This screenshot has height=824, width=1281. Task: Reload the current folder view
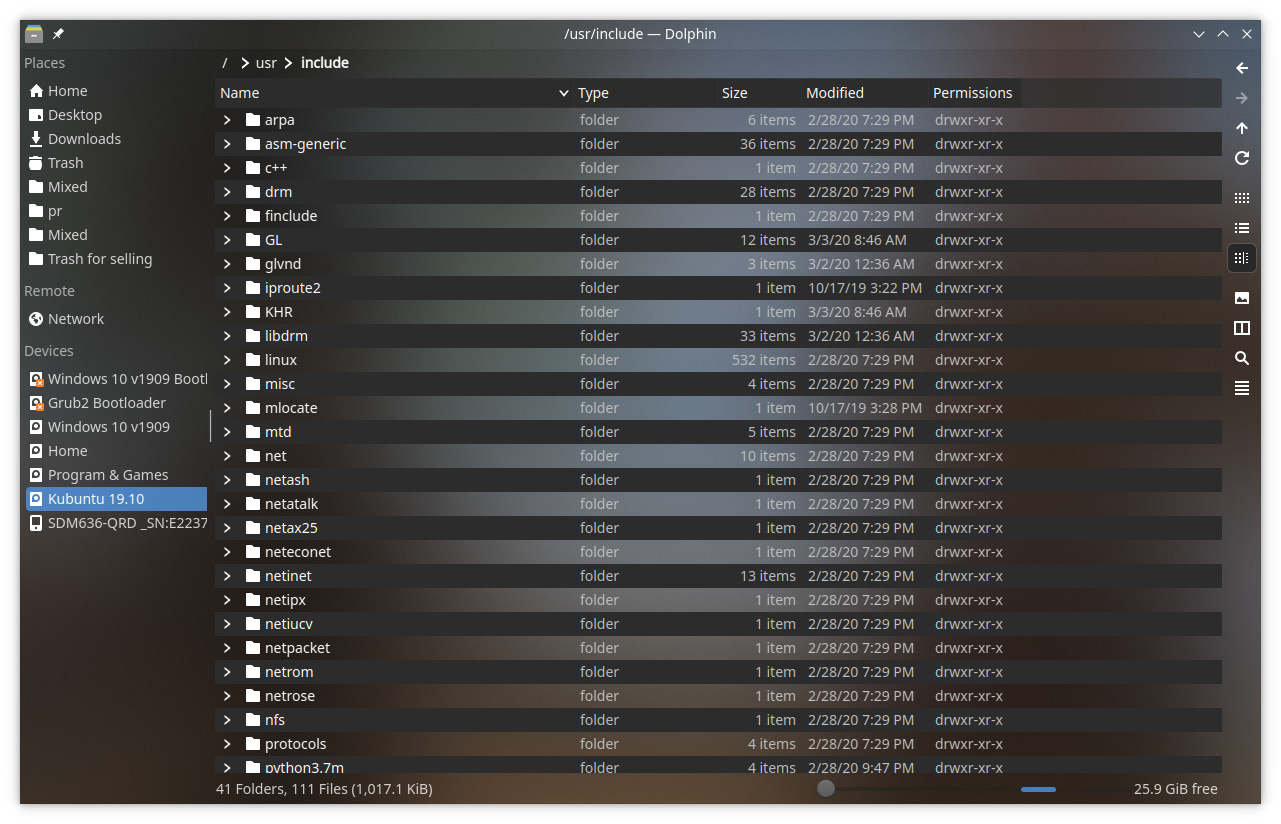click(x=1242, y=158)
